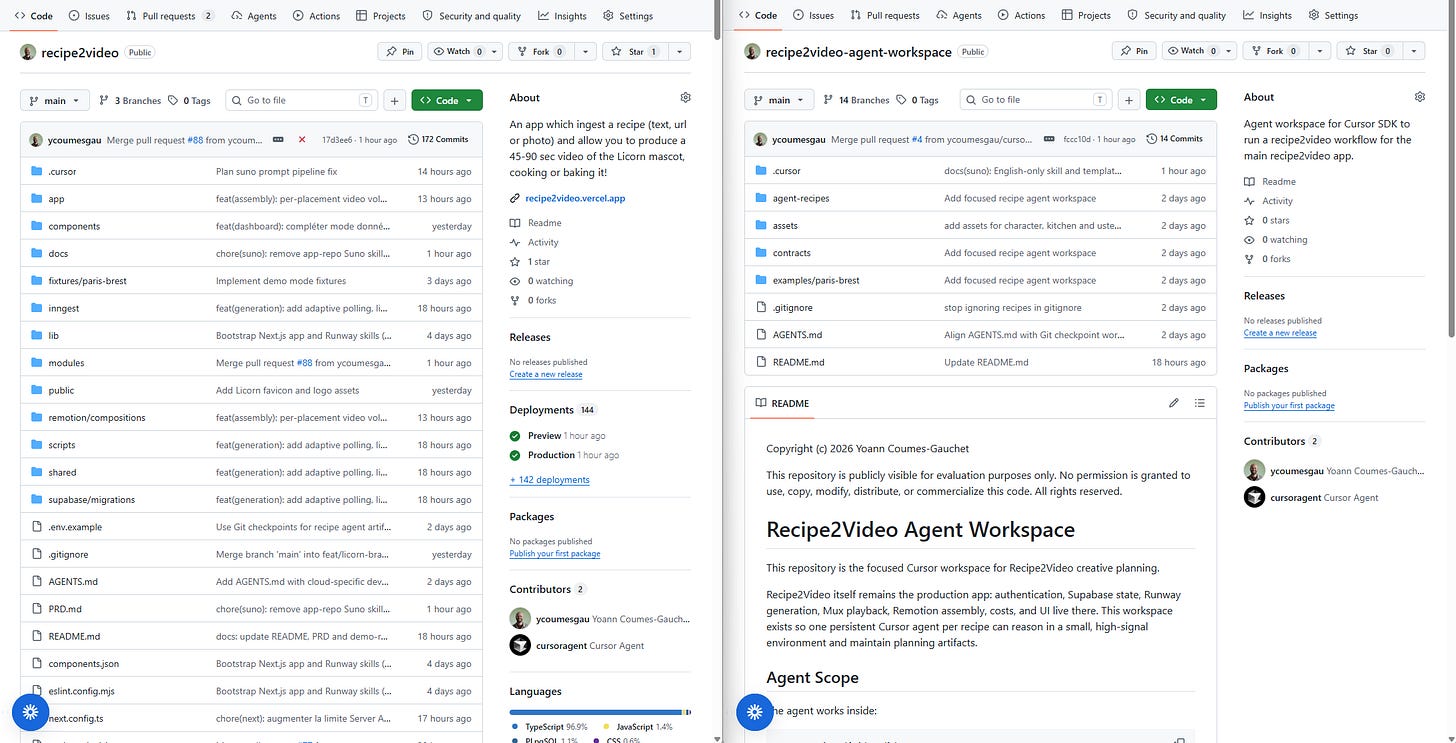This screenshot has height=743, width=1456.
Task: Fork the agent-workspace repository
Action: tap(1275, 51)
